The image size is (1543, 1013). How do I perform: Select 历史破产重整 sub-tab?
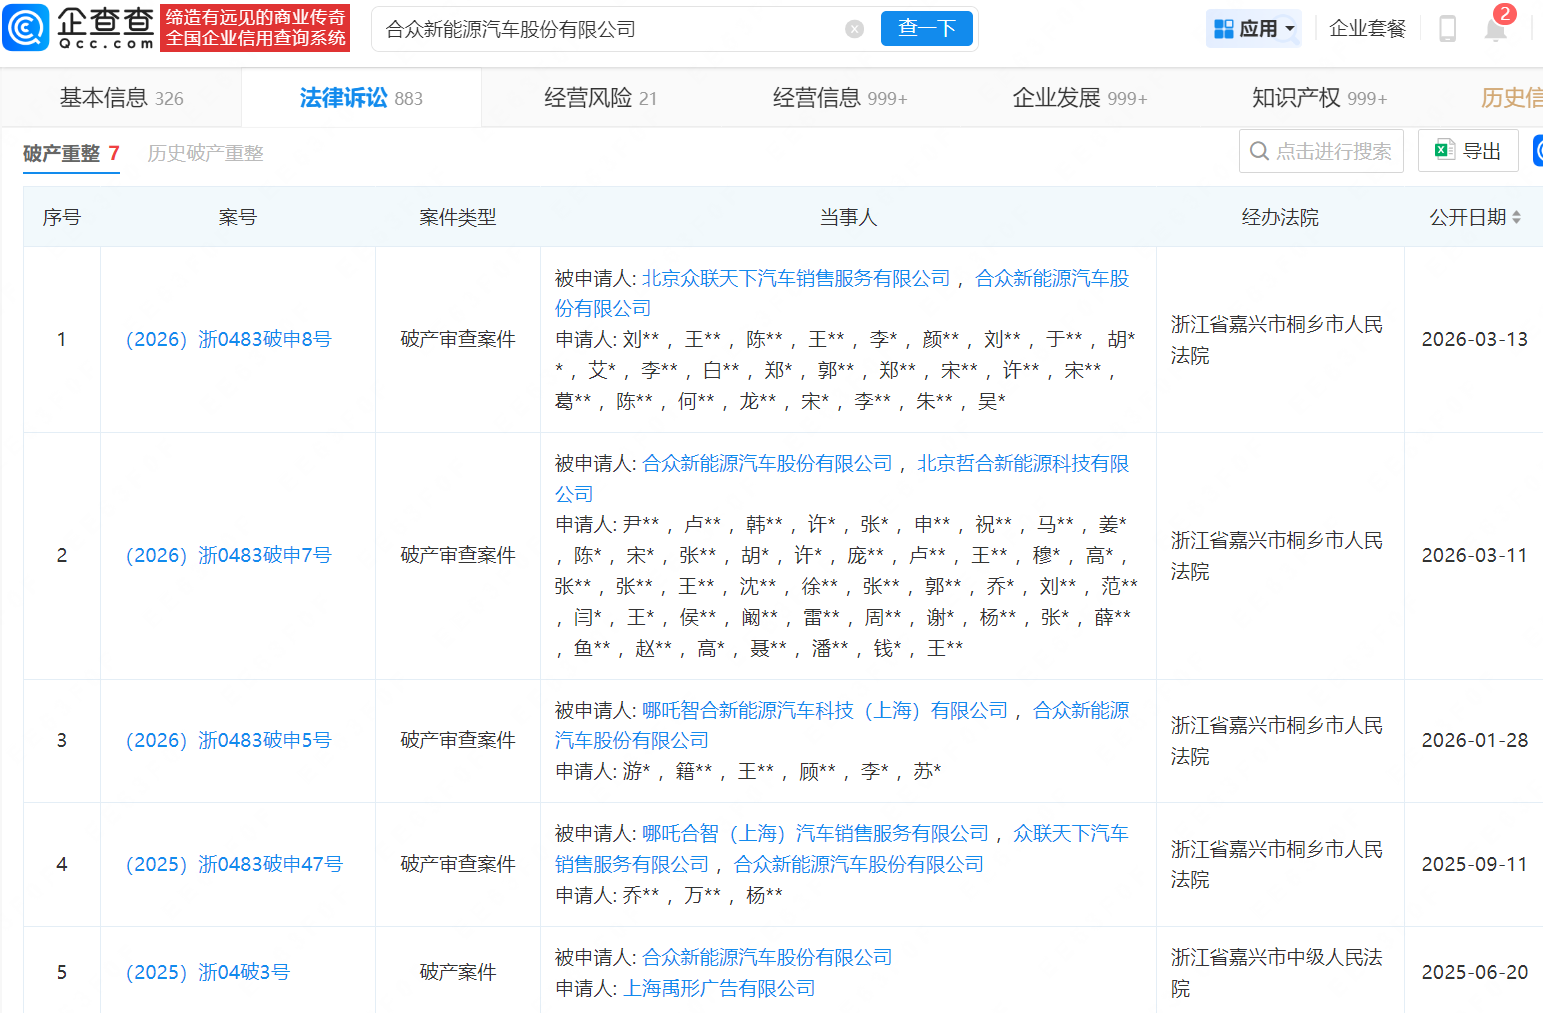click(205, 153)
